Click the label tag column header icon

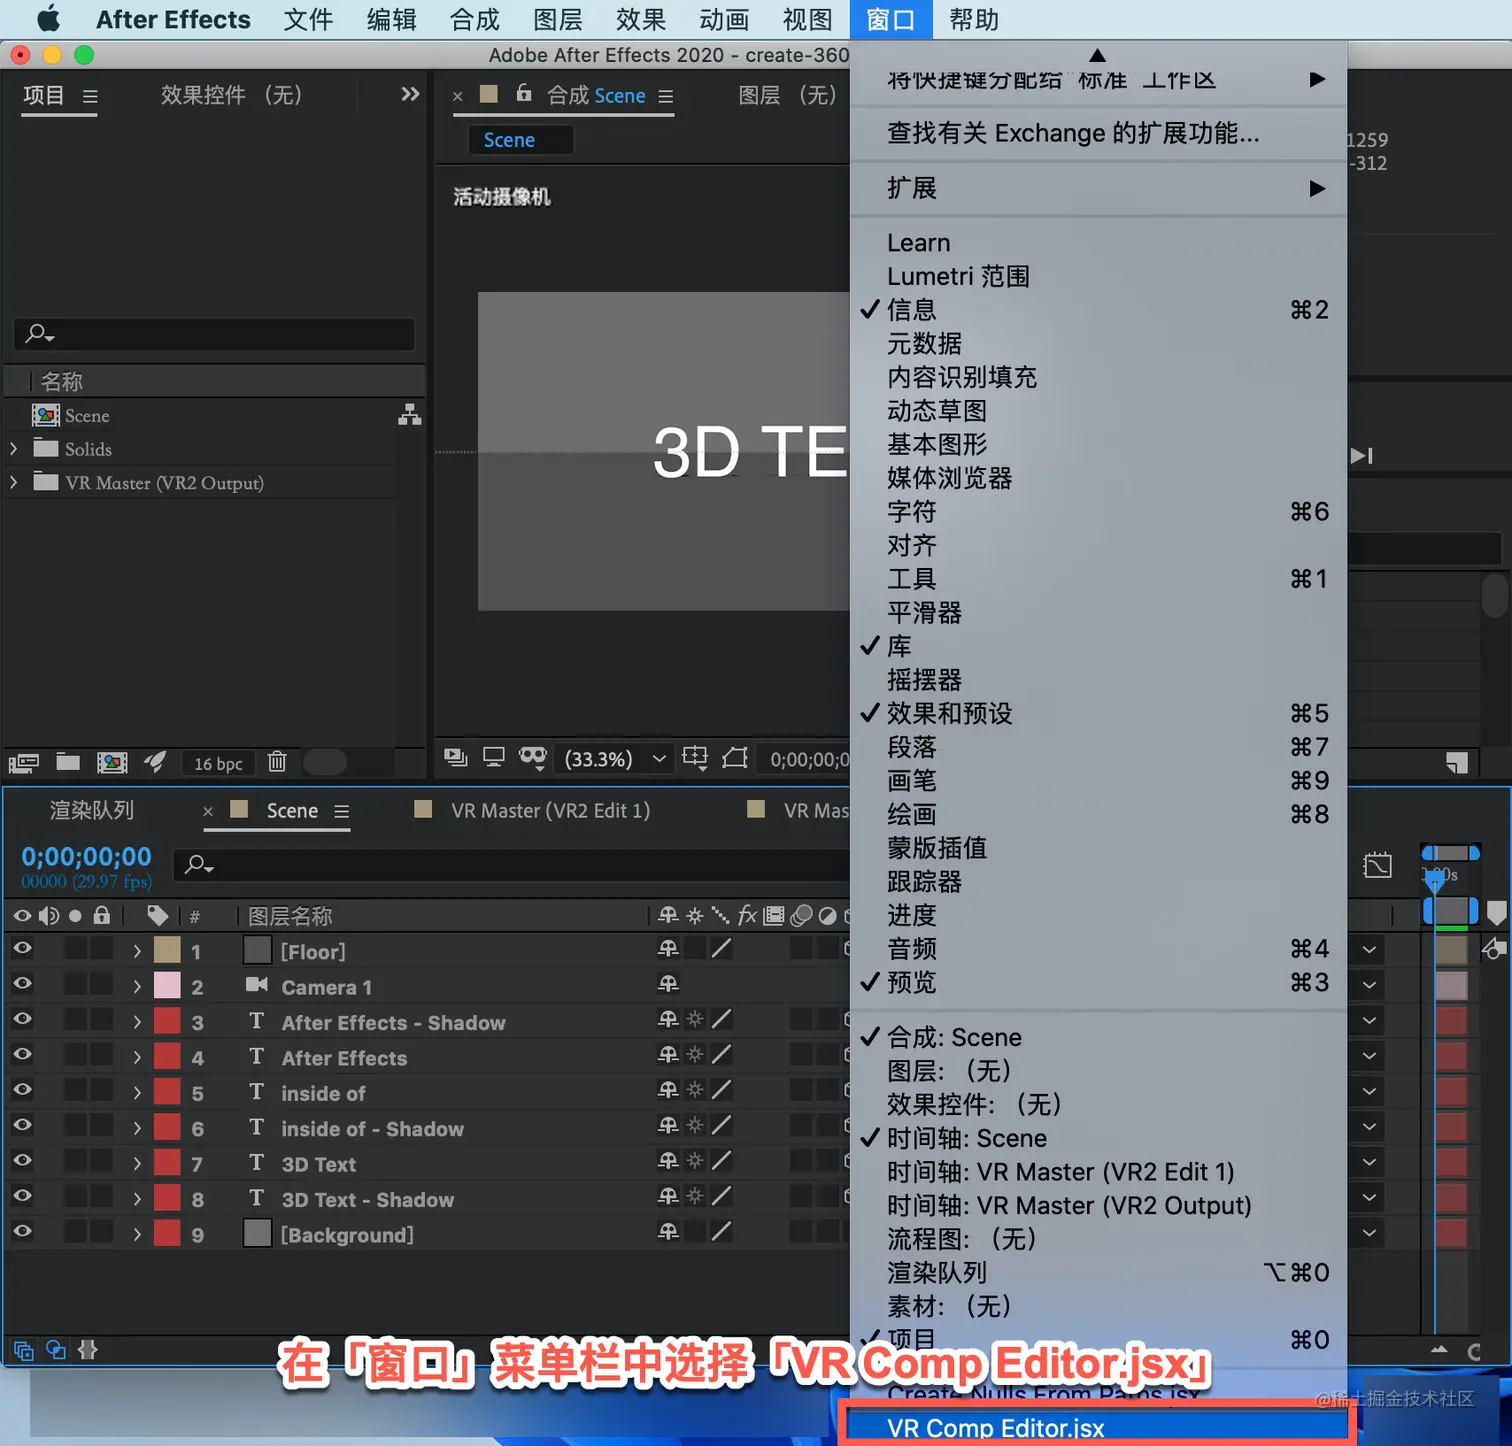point(157,915)
